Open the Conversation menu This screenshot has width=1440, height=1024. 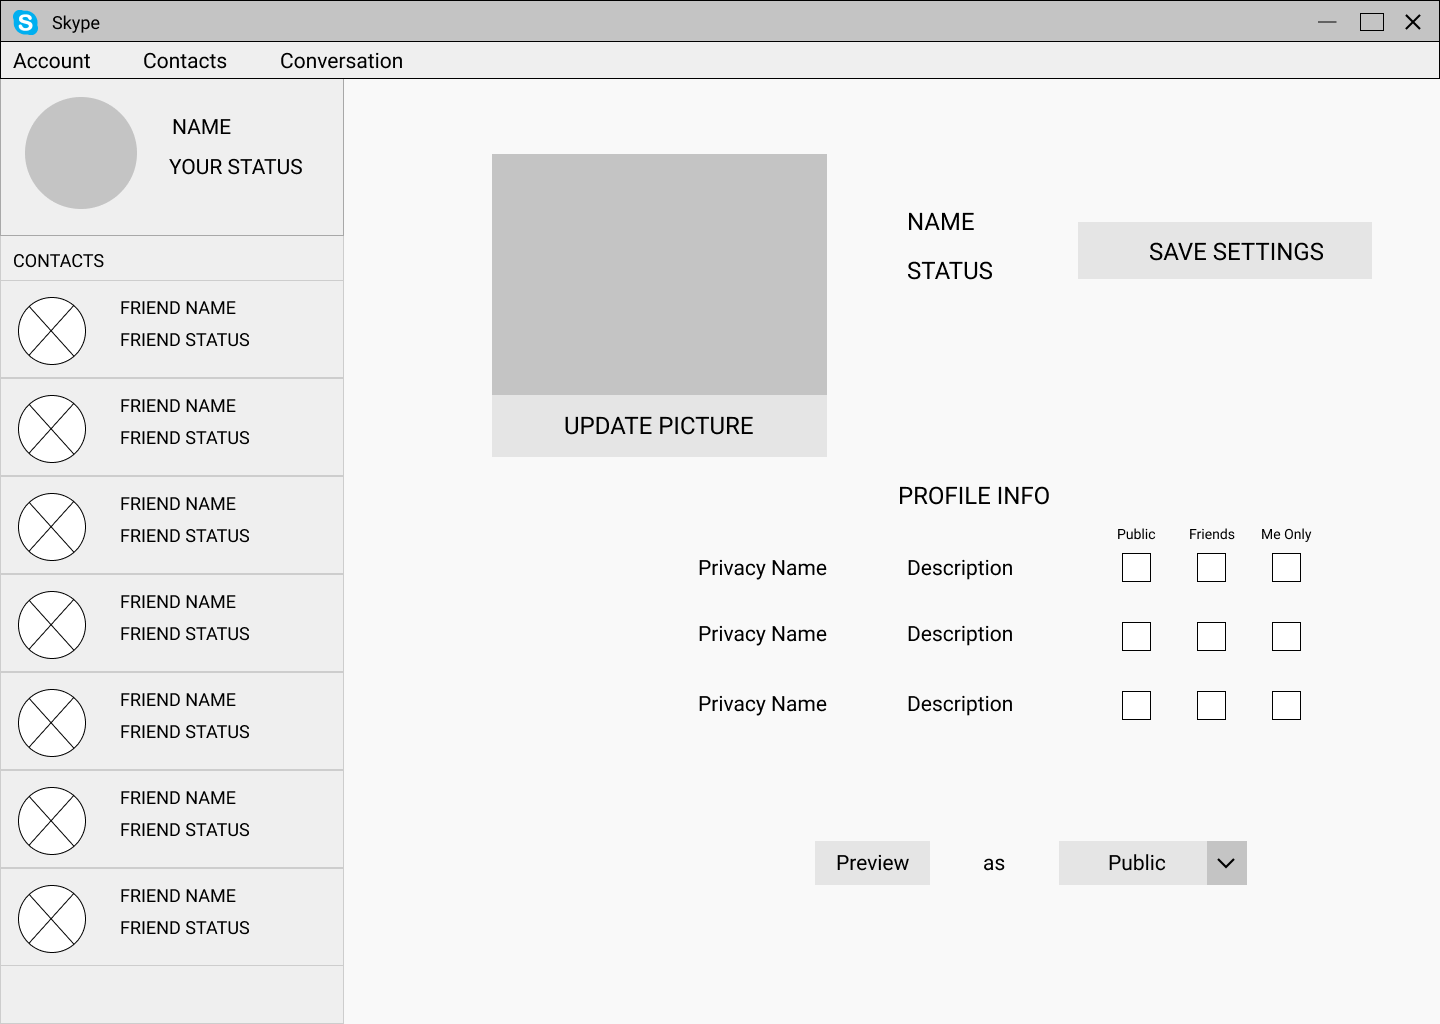[341, 60]
